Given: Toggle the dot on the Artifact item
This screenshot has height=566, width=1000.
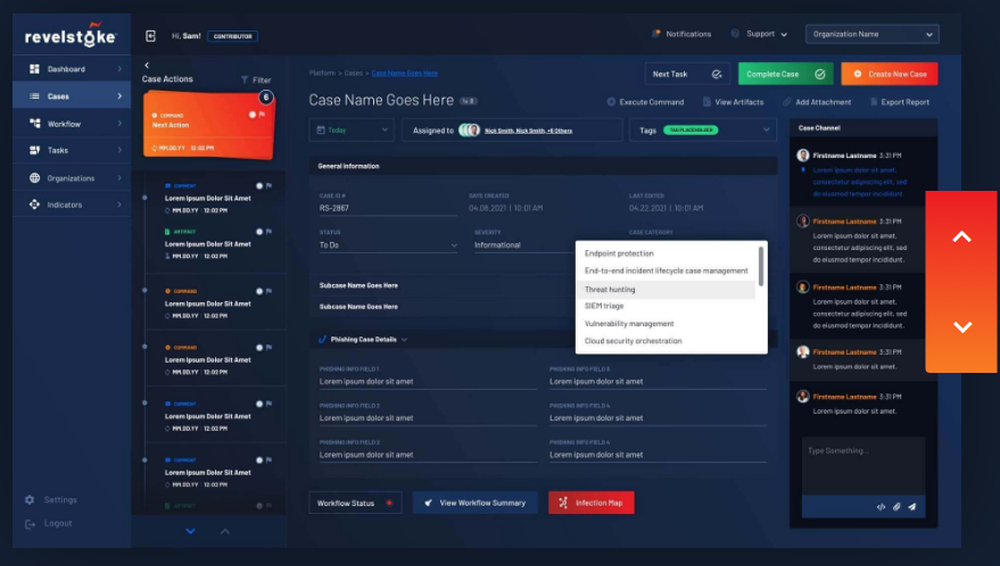Looking at the screenshot, I should click(x=259, y=232).
